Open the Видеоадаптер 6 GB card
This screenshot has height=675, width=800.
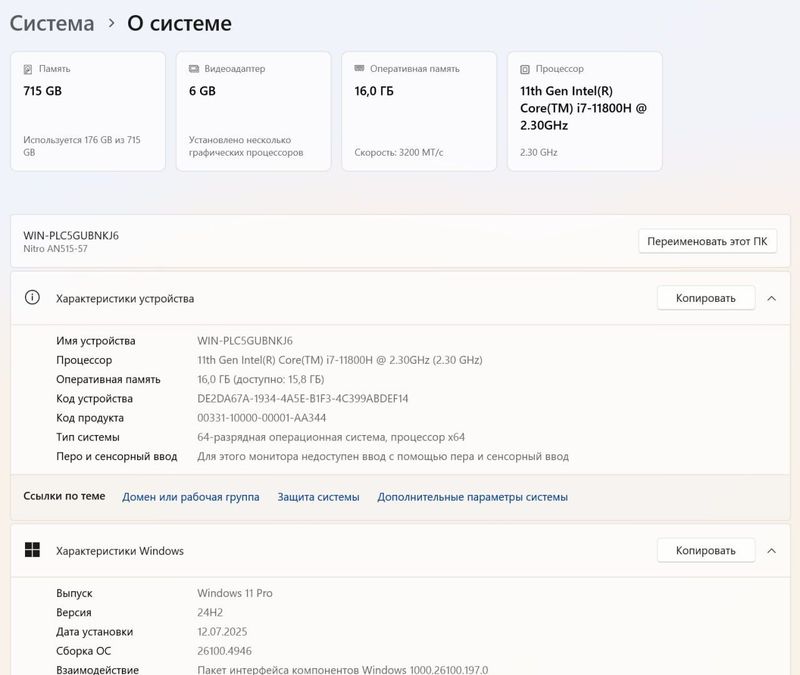point(254,111)
